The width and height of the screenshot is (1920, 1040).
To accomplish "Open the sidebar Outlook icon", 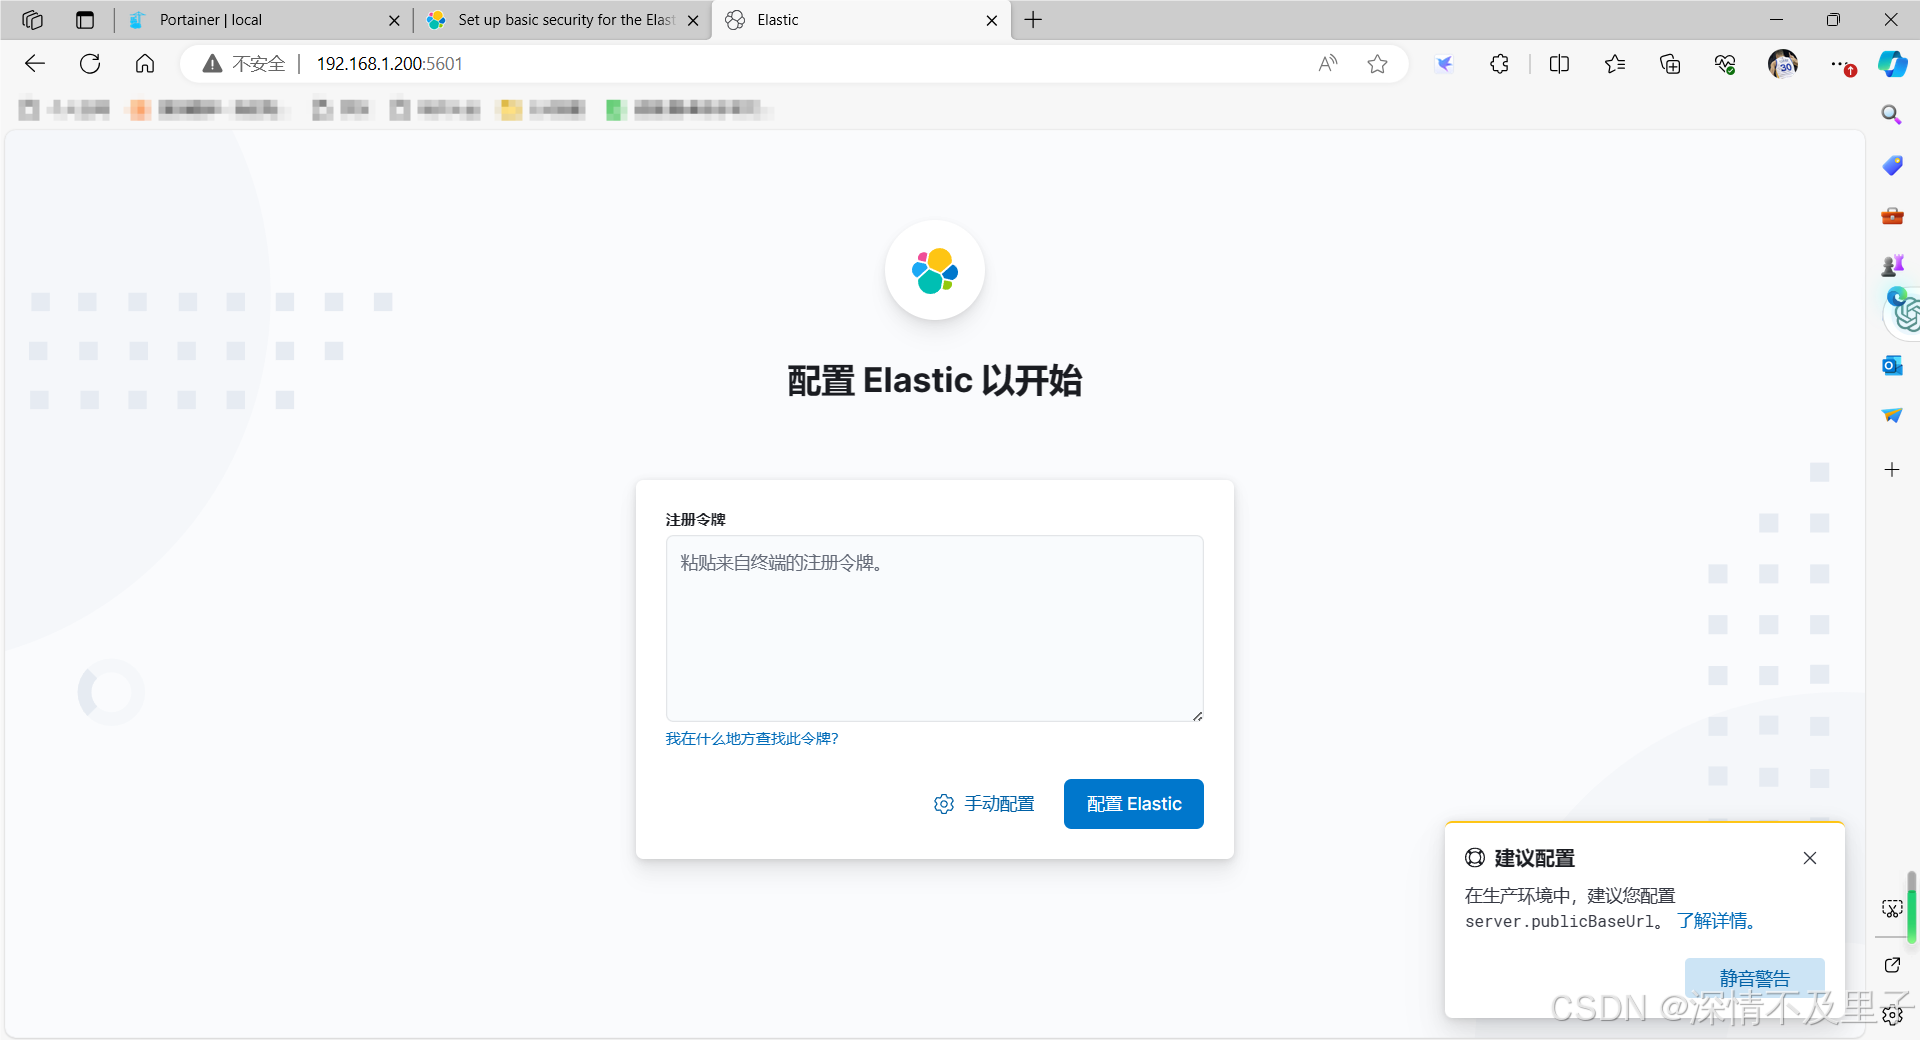I will (1892, 365).
